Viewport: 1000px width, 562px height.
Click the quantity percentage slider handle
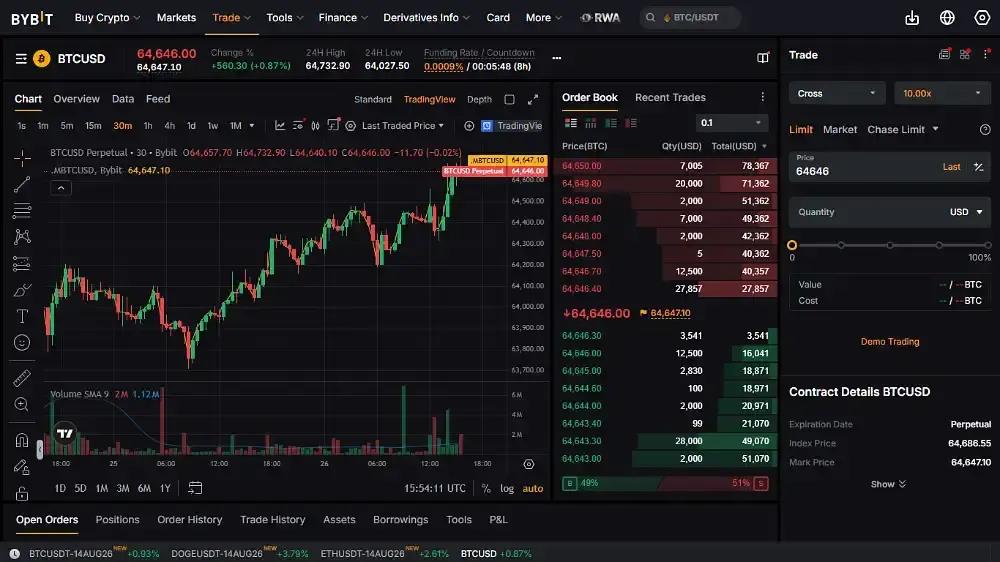(792, 245)
